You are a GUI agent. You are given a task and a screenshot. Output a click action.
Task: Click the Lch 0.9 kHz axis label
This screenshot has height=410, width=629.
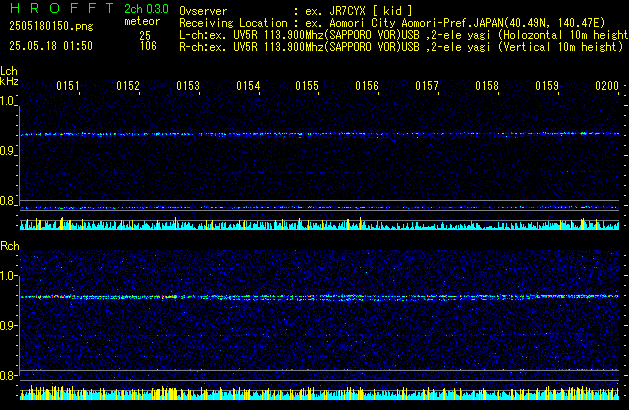click(x=7, y=151)
